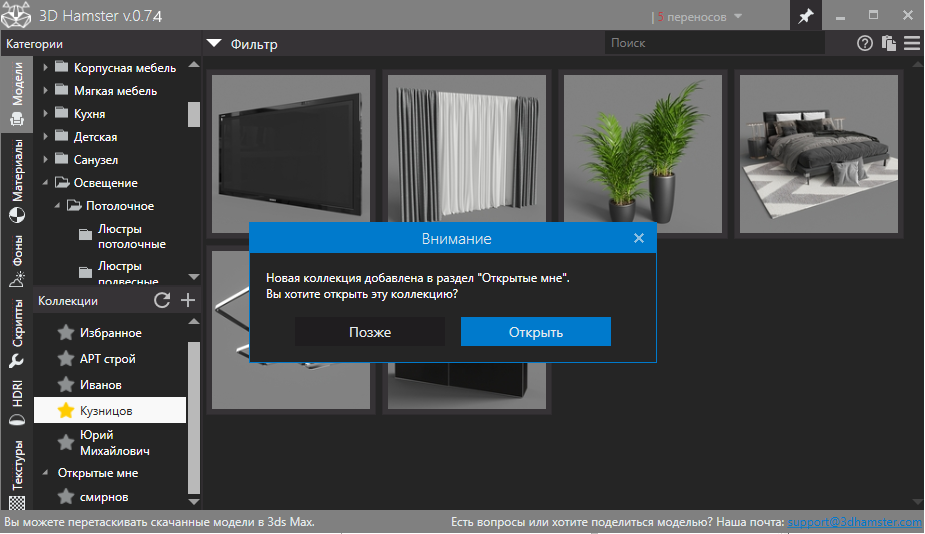The height and width of the screenshot is (534, 925).
Task: Click the star icon next to Юрий Михайлович
Action: click(66, 443)
